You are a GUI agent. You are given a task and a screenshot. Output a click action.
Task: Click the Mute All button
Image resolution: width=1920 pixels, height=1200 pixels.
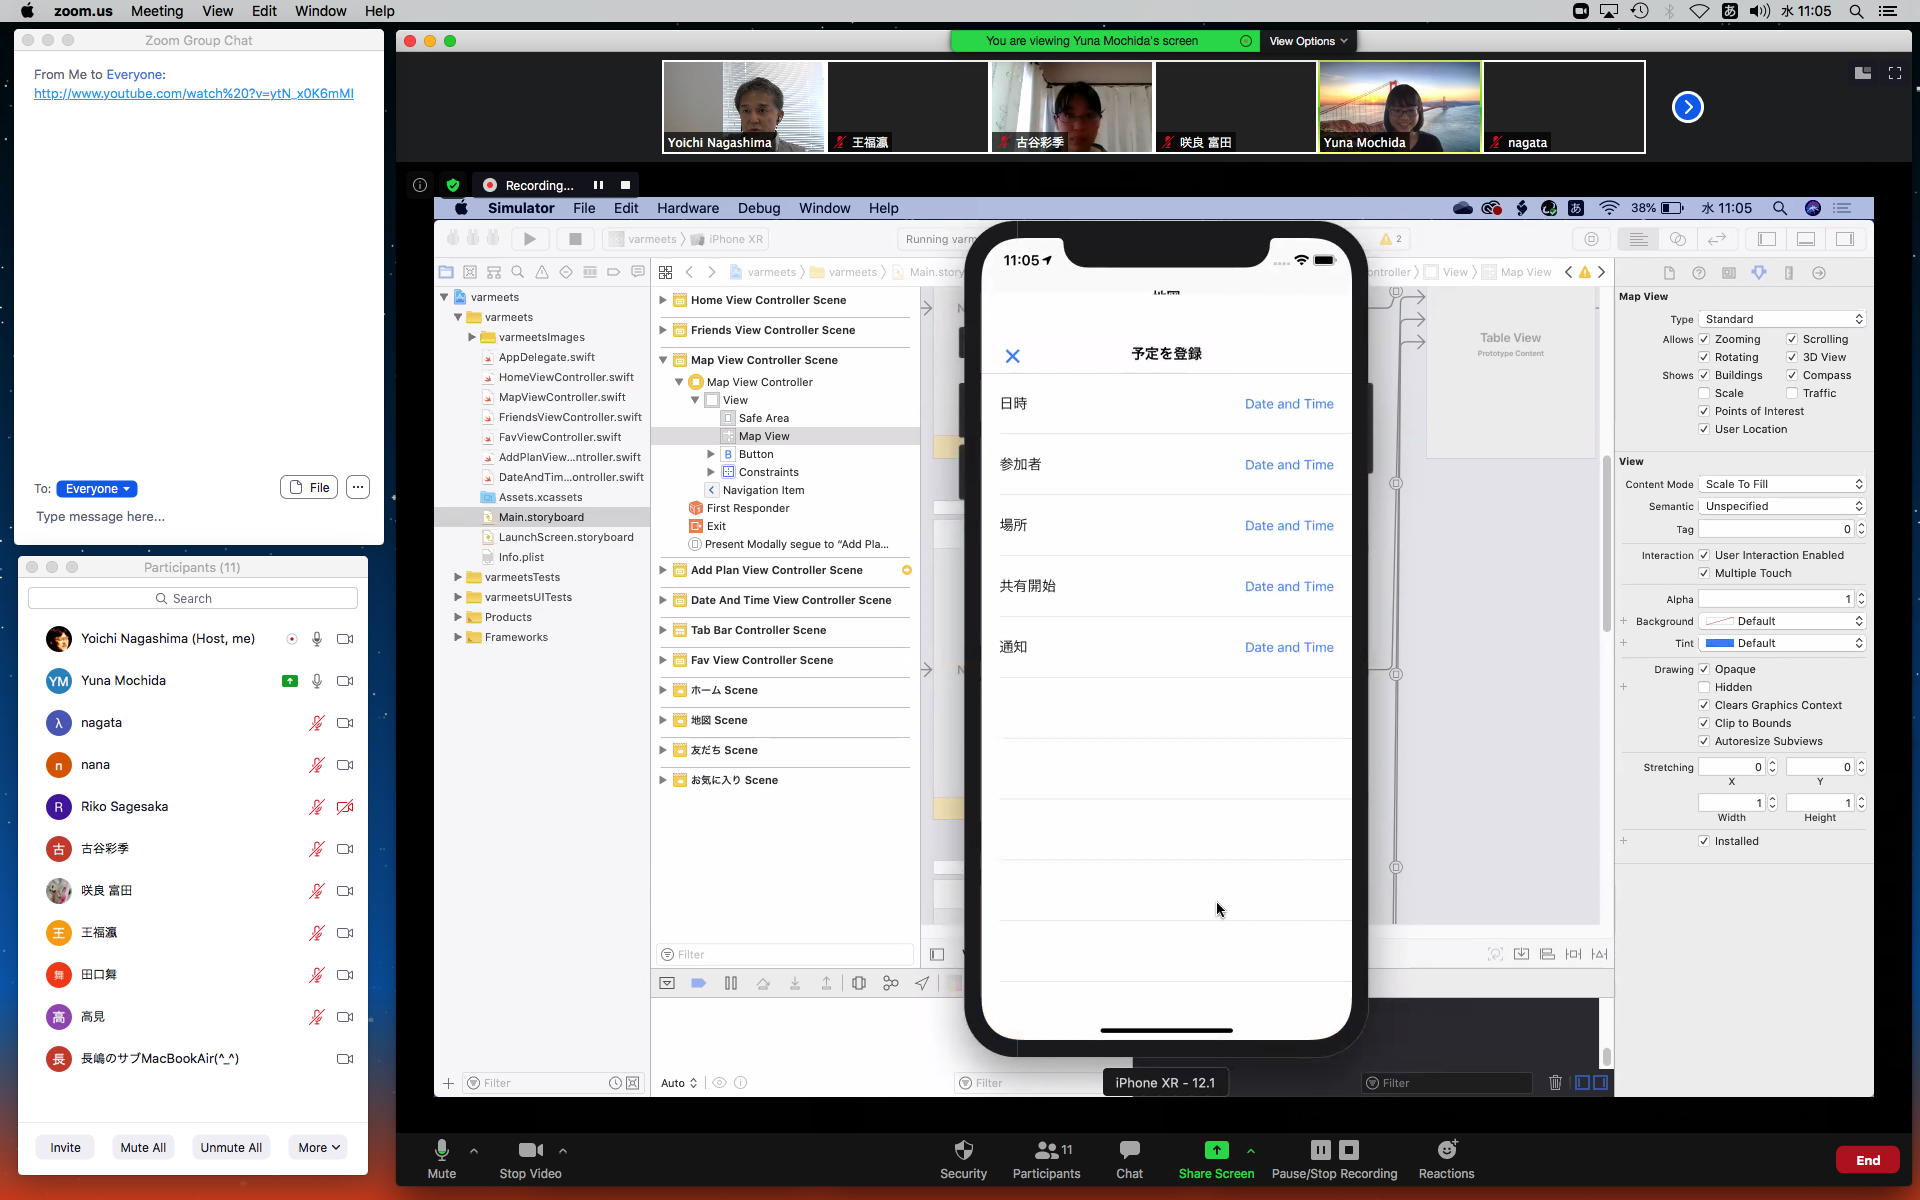click(143, 1147)
